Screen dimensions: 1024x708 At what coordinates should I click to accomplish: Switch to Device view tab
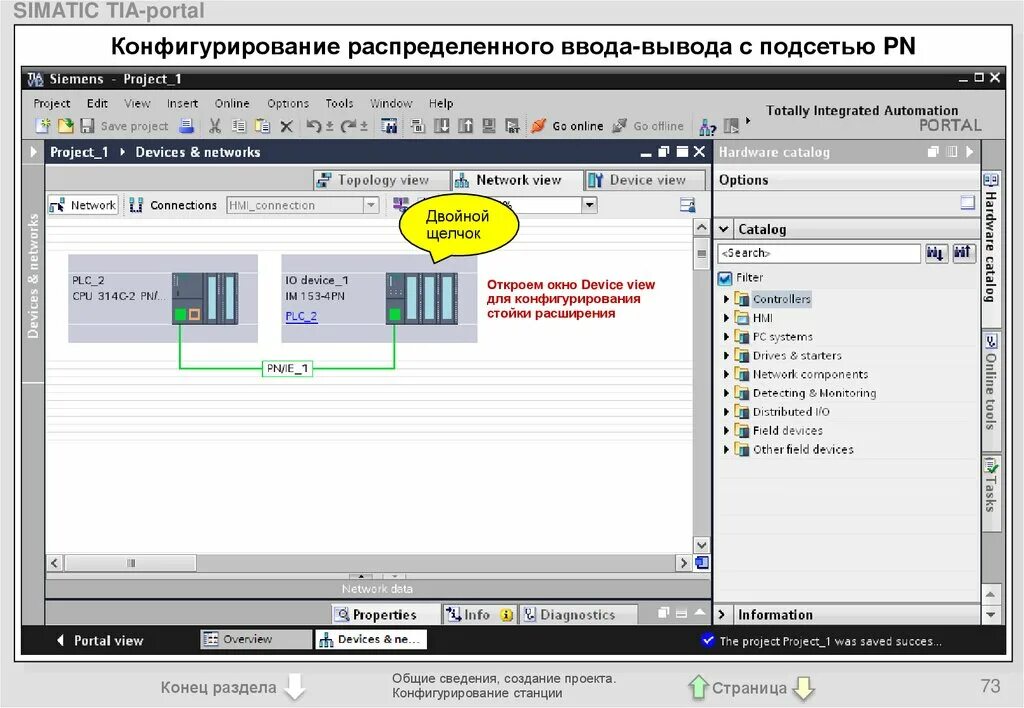point(645,180)
